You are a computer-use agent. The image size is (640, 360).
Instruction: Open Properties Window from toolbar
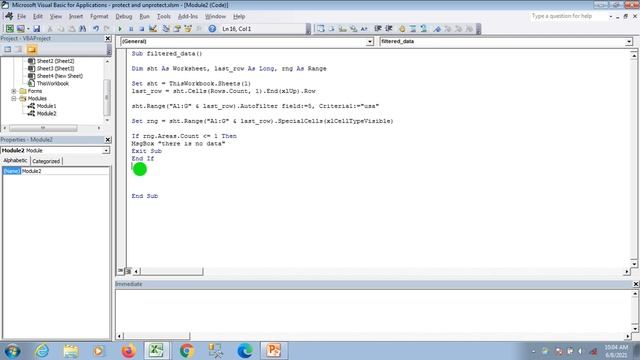click(177, 29)
